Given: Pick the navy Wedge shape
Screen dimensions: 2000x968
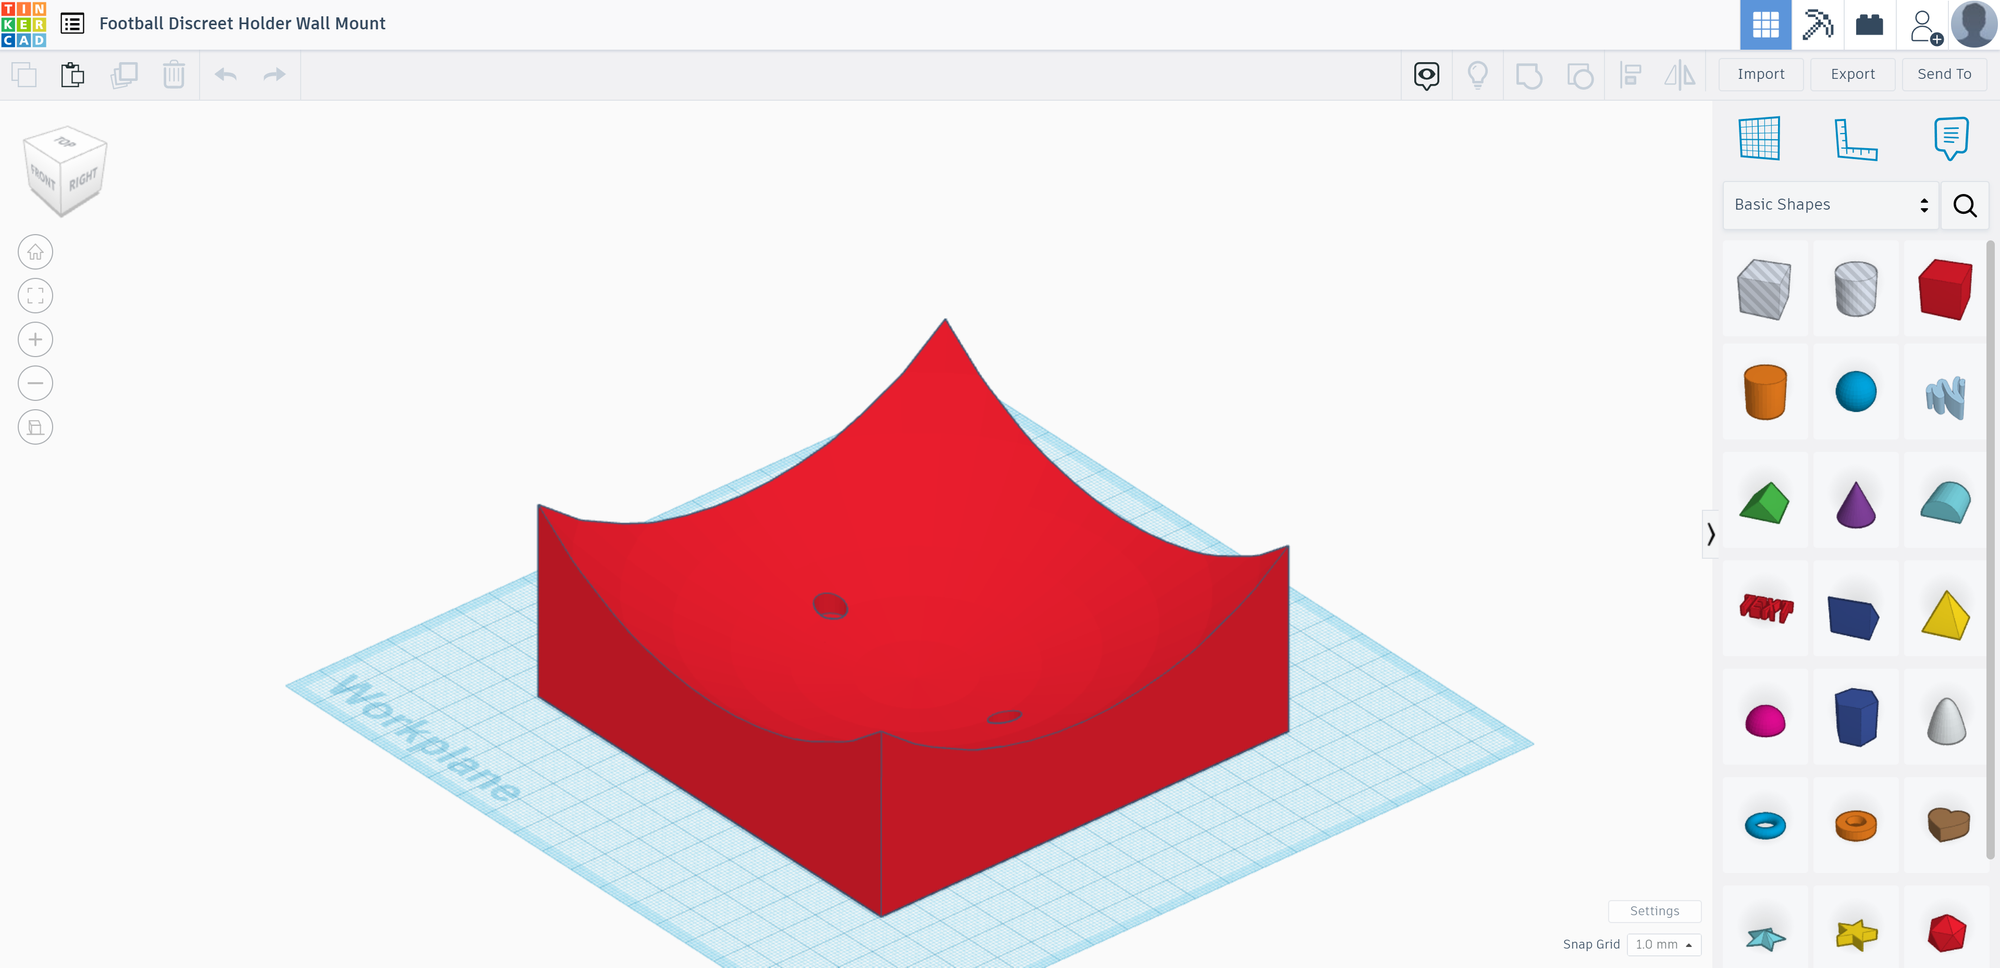Looking at the screenshot, I should pyautogui.click(x=1854, y=617).
